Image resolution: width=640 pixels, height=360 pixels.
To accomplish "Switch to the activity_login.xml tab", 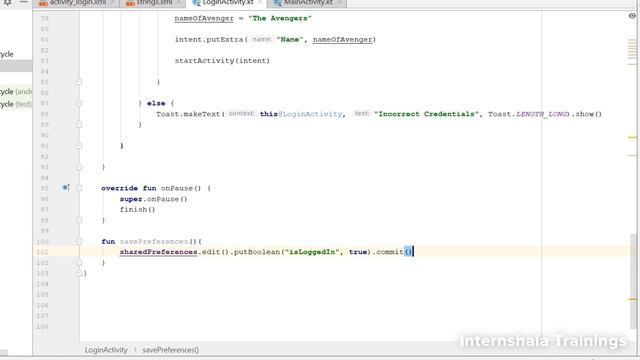I will pyautogui.click(x=77, y=3).
